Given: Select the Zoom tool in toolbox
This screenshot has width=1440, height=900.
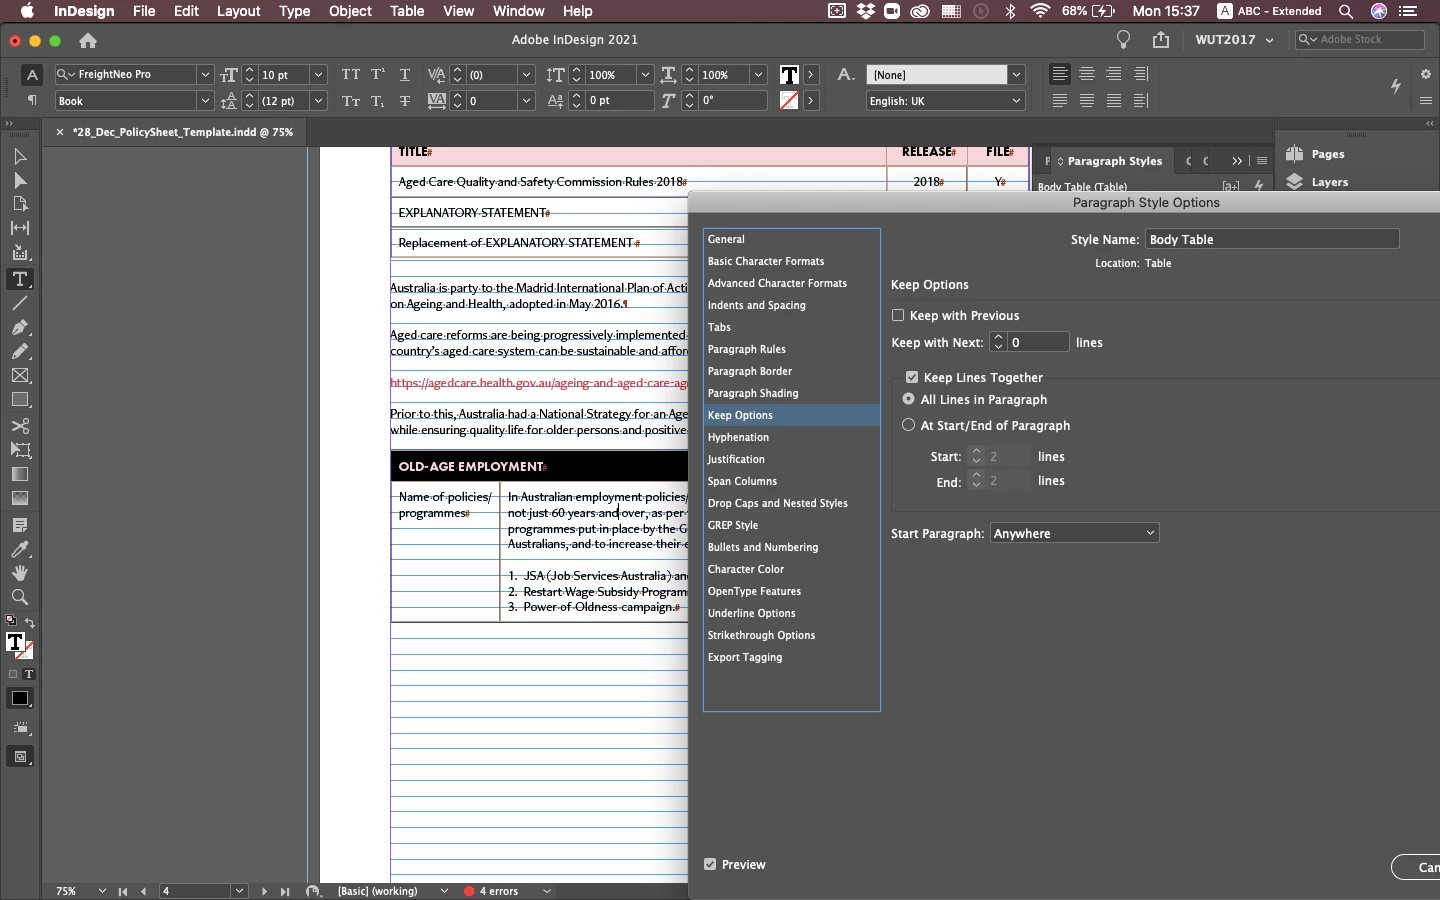Looking at the screenshot, I should 19,597.
